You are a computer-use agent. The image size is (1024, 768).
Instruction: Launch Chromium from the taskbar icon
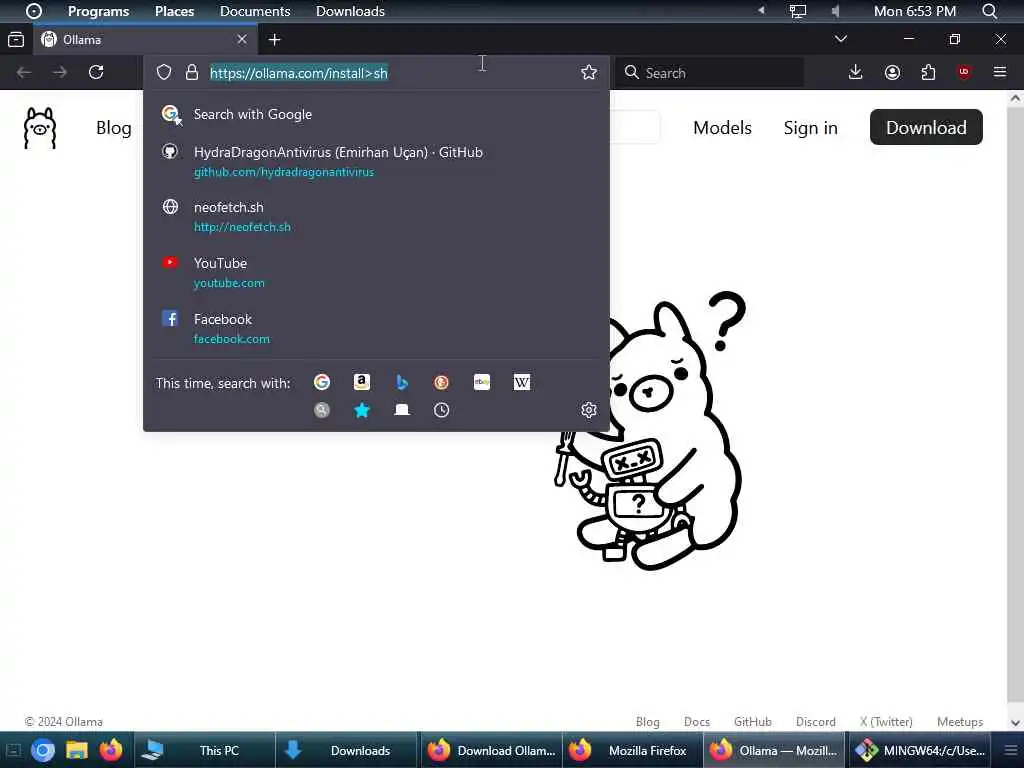click(43, 750)
